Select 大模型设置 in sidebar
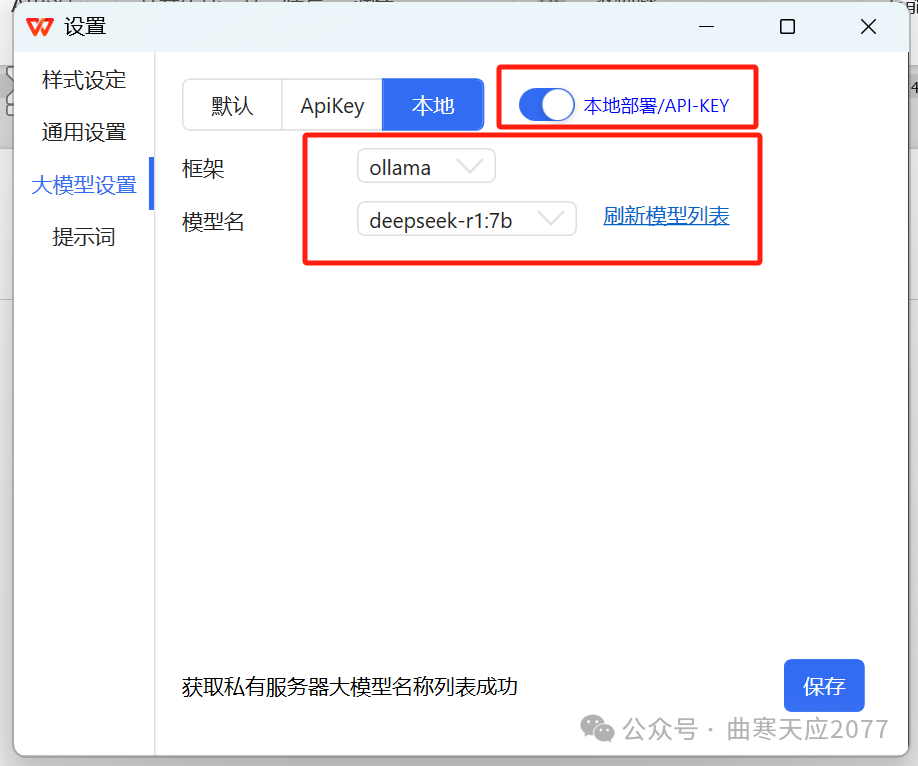918x766 pixels. pyautogui.click(x=84, y=185)
